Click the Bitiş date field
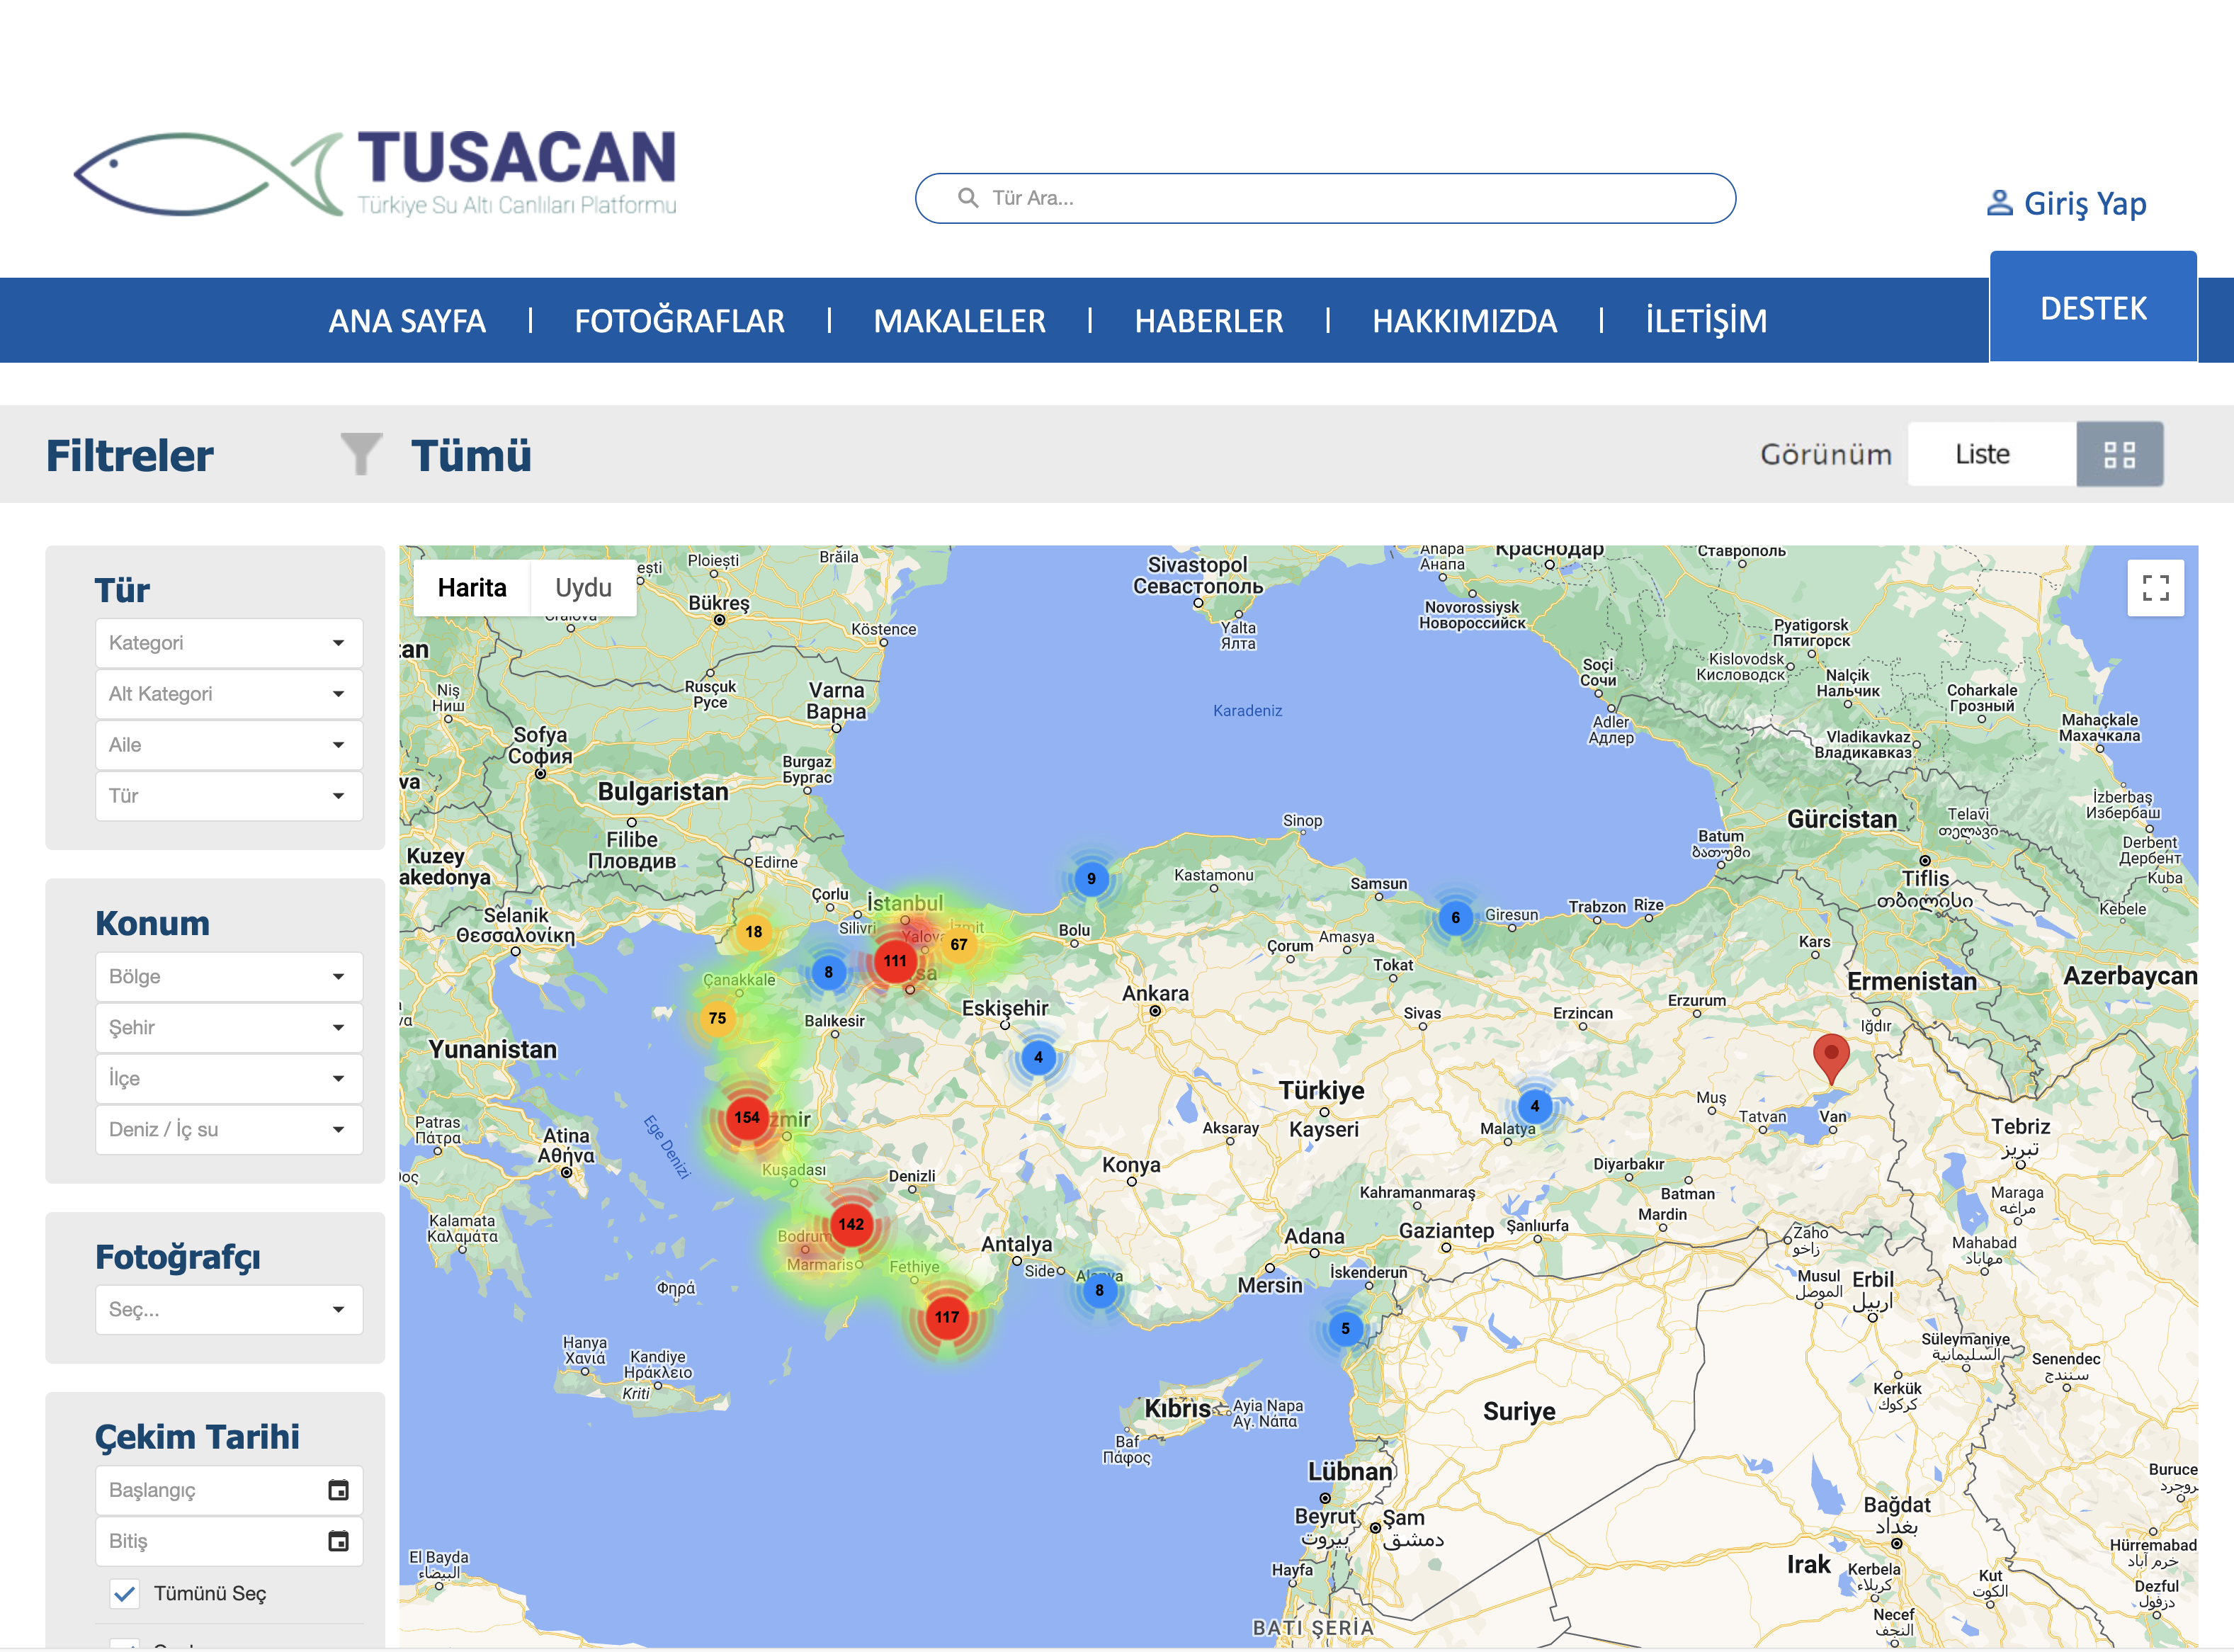The width and height of the screenshot is (2234, 1652). 229,1541
